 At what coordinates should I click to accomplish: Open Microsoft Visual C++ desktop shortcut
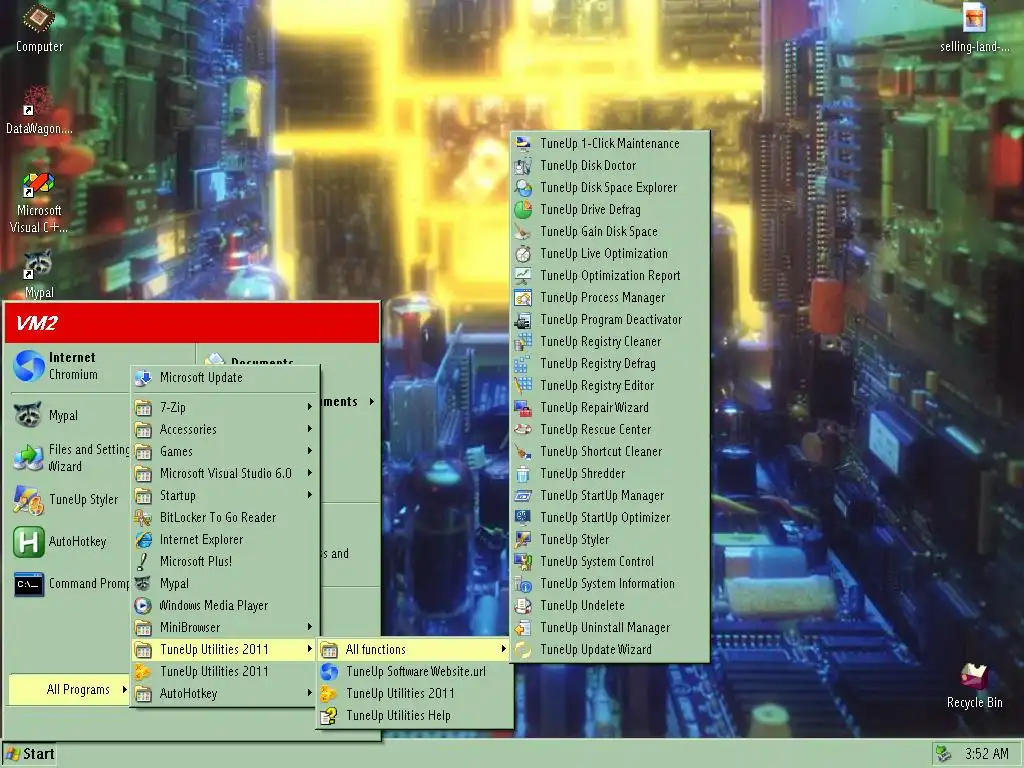point(39,202)
